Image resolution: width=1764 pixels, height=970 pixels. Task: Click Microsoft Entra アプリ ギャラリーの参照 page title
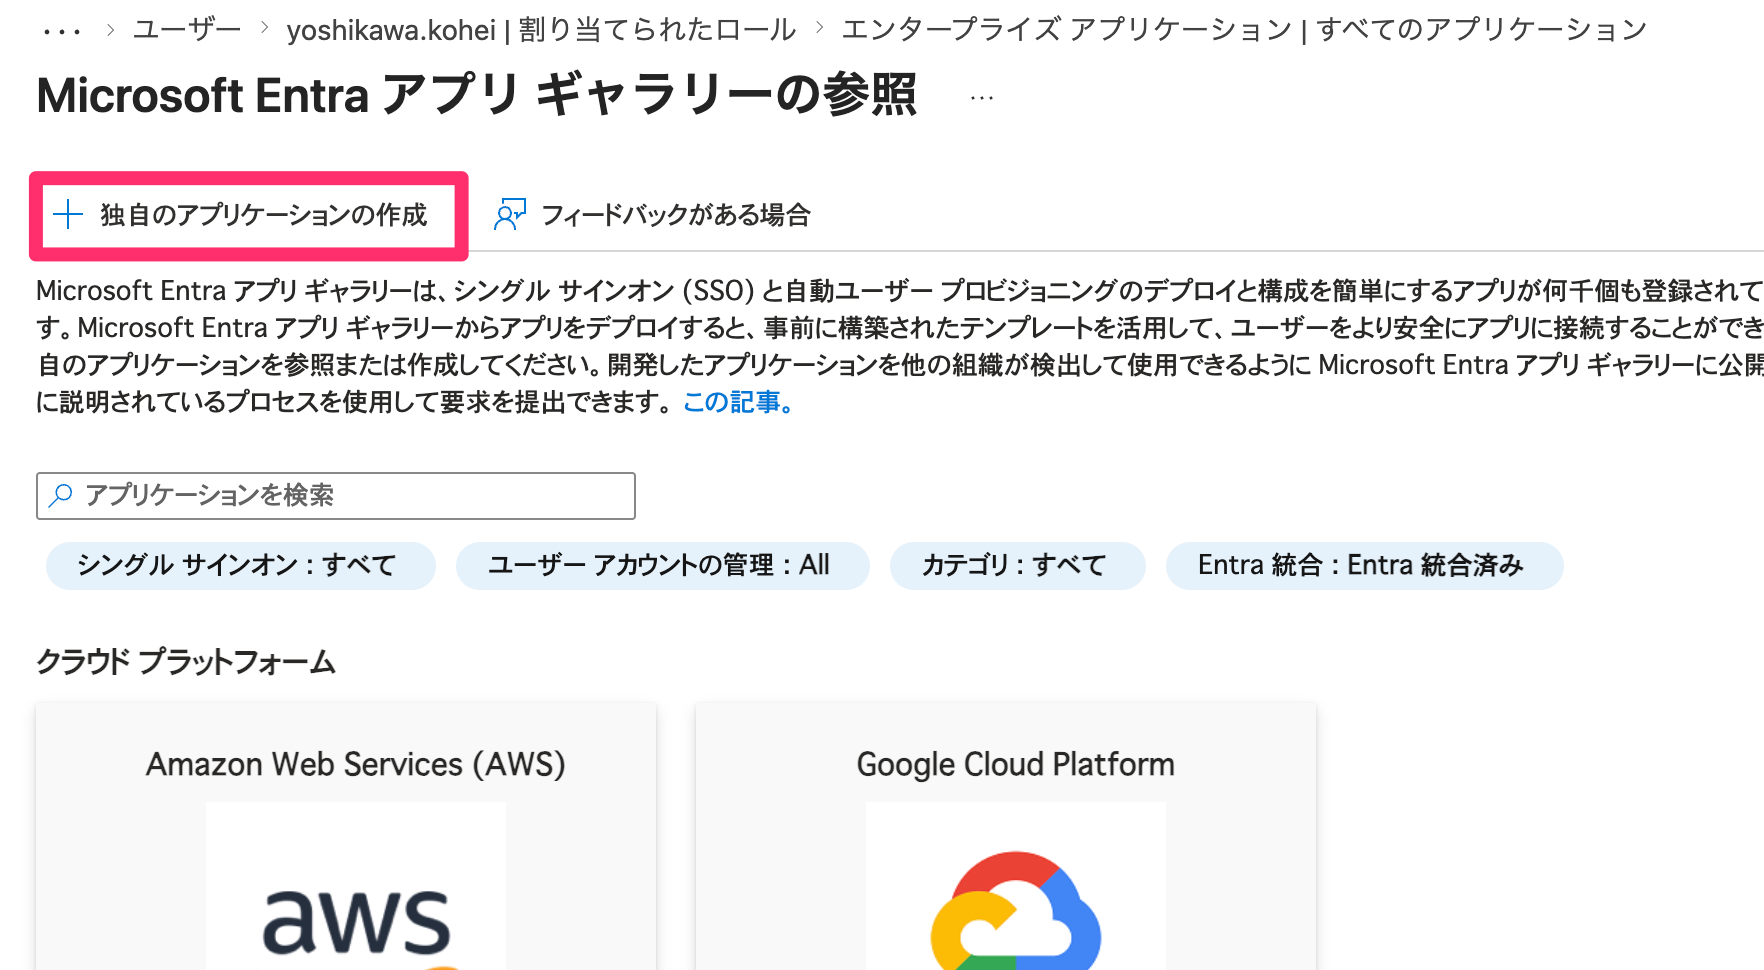477,96
